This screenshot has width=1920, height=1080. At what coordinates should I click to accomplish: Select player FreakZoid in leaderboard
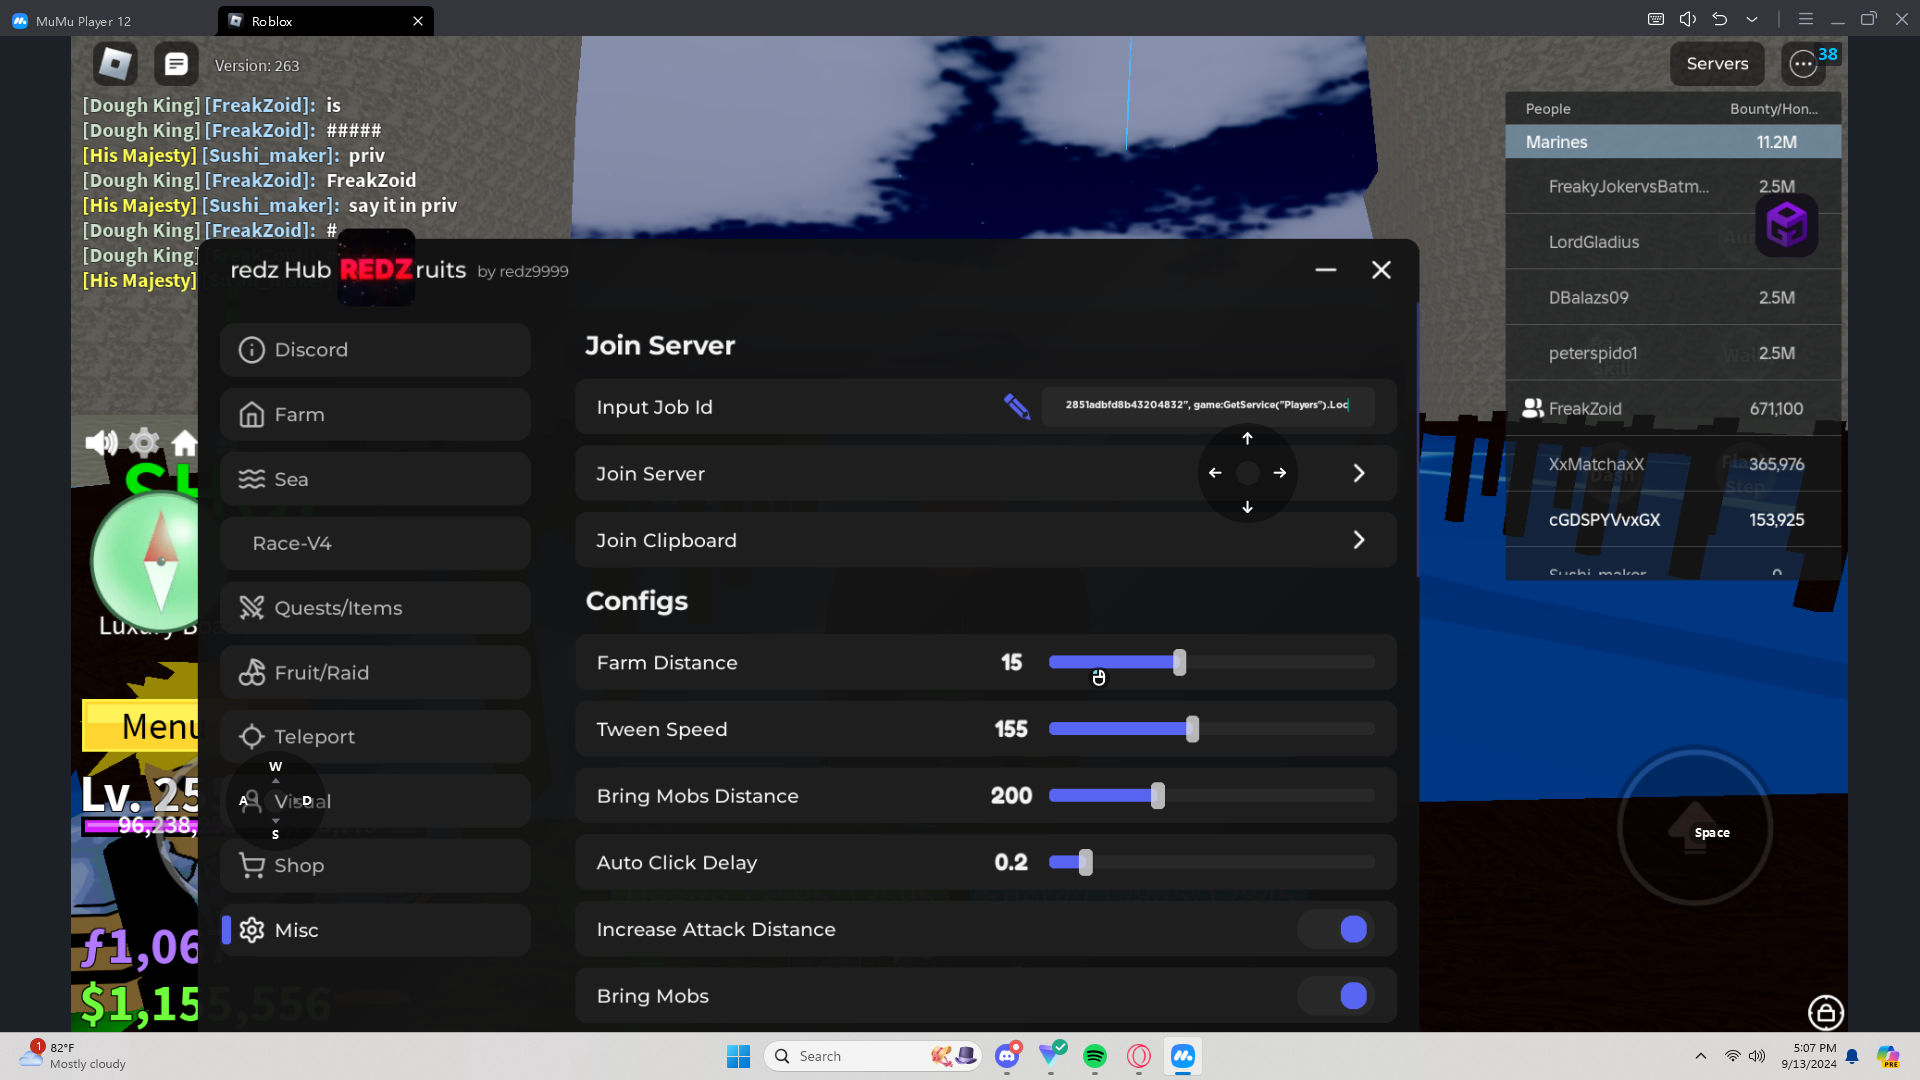pos(1673,409)
